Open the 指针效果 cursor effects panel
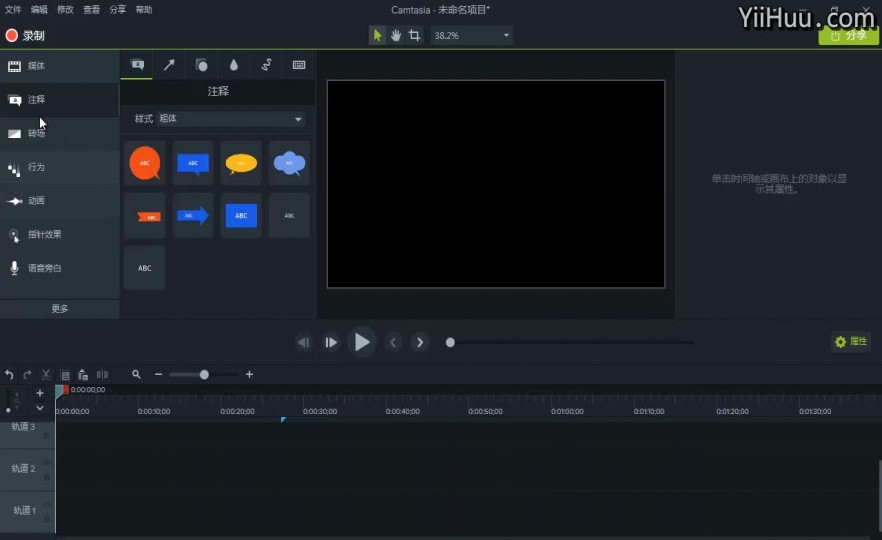The height and width of the screenshot is (540, 882). click(60, 235)
